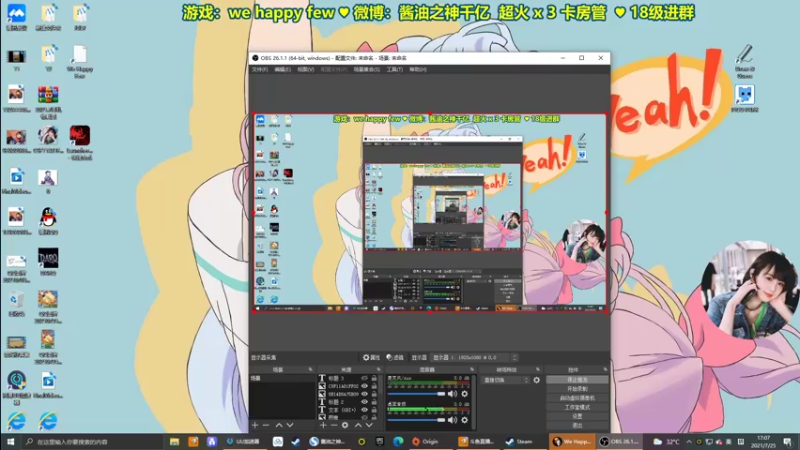Switch to We Happy Few taskbar window

tap(572, 441)
